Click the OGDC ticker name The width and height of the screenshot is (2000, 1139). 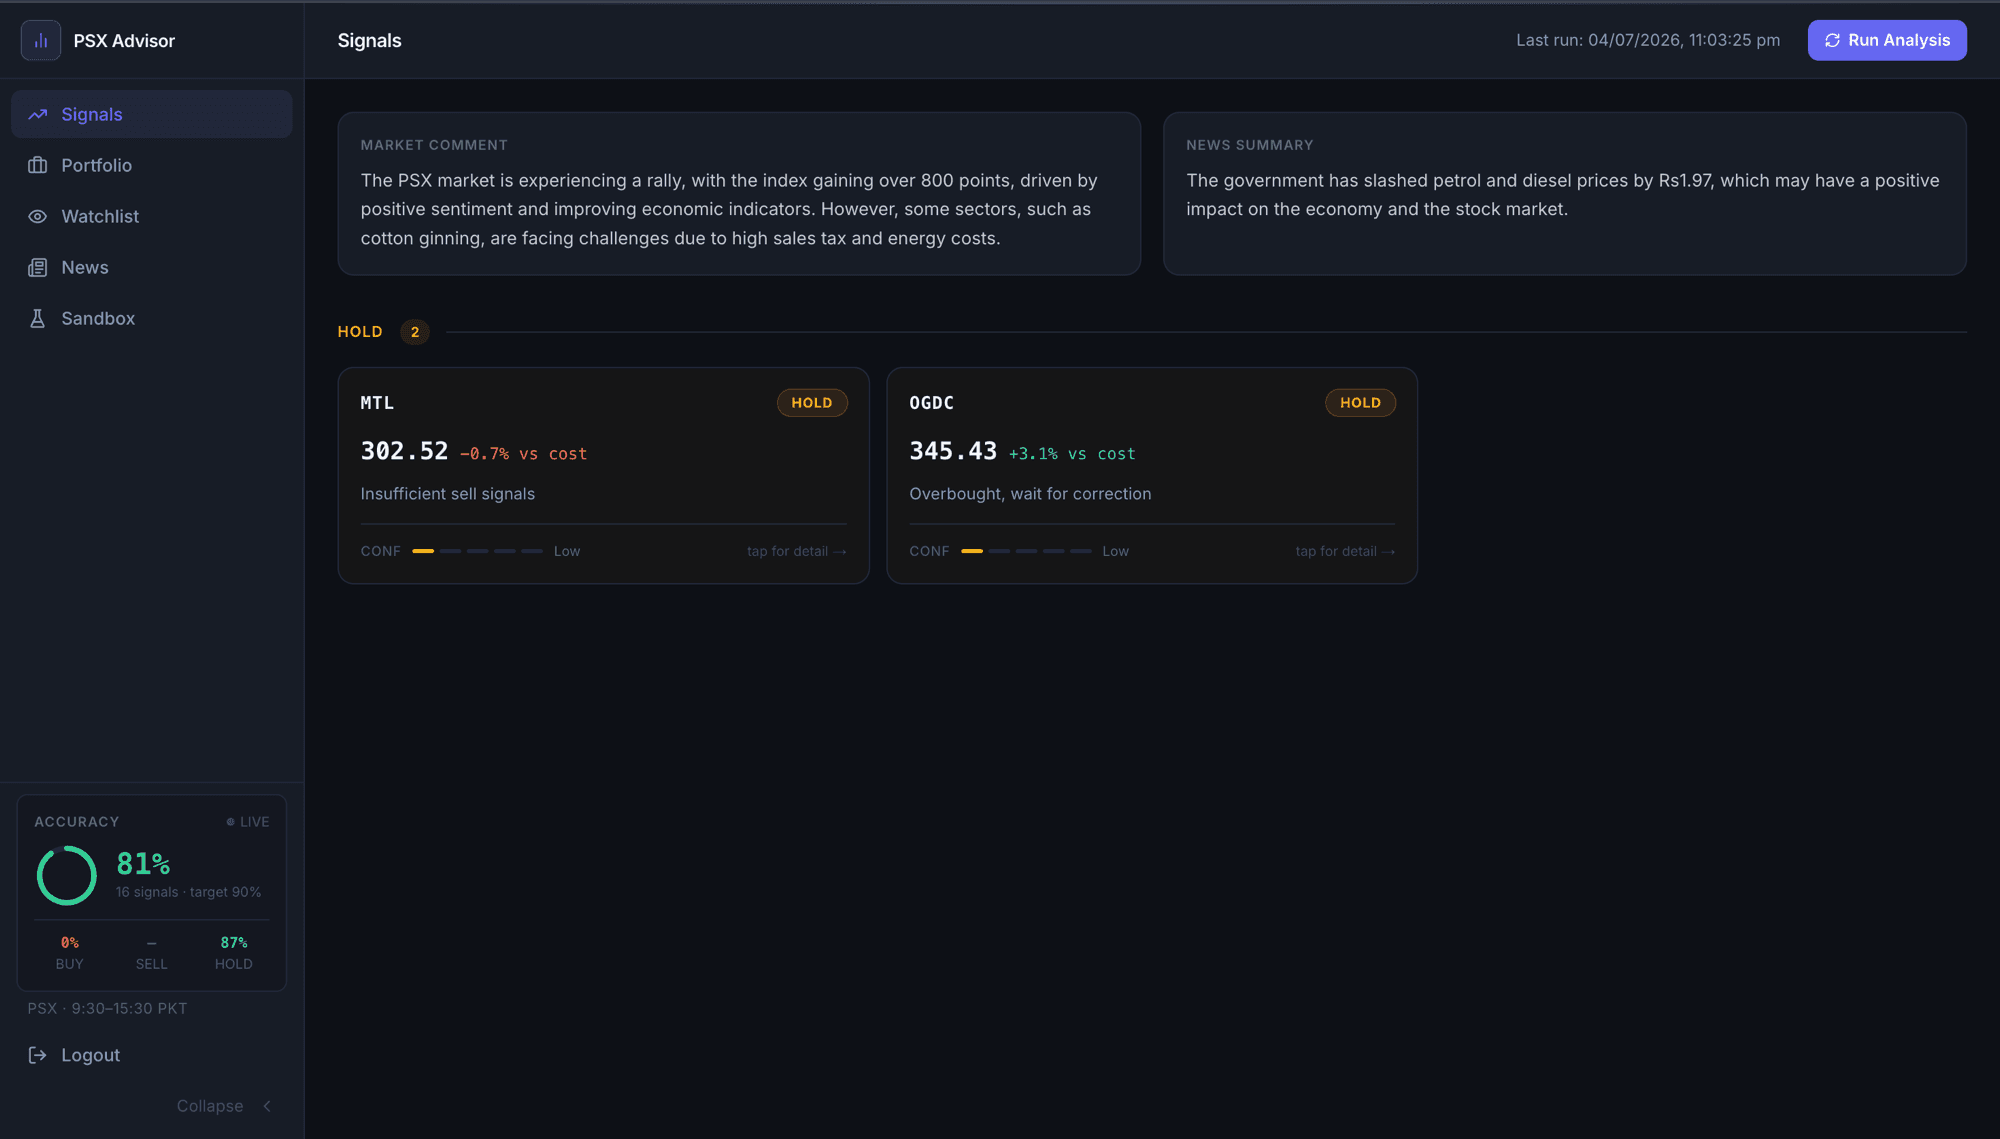tap(931, 403)
